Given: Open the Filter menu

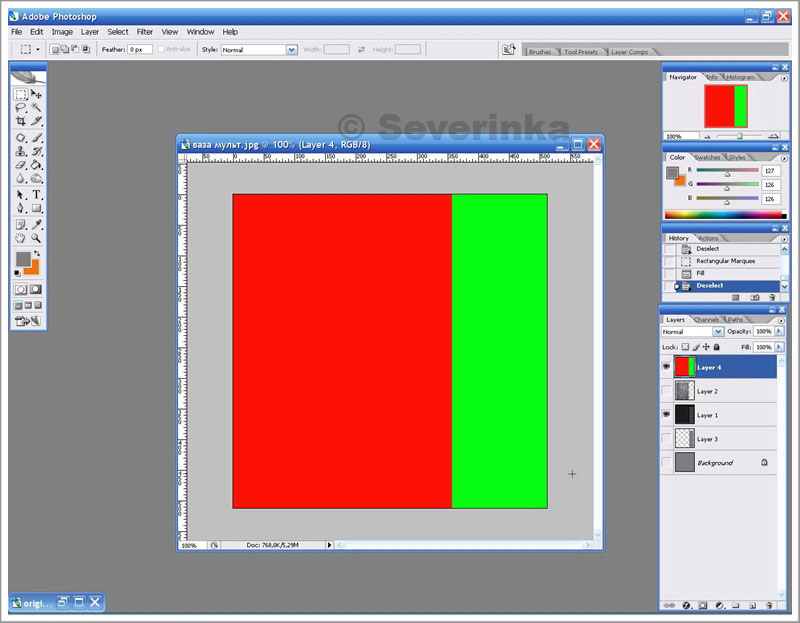Looking at the screenshot, I should 145,32.
